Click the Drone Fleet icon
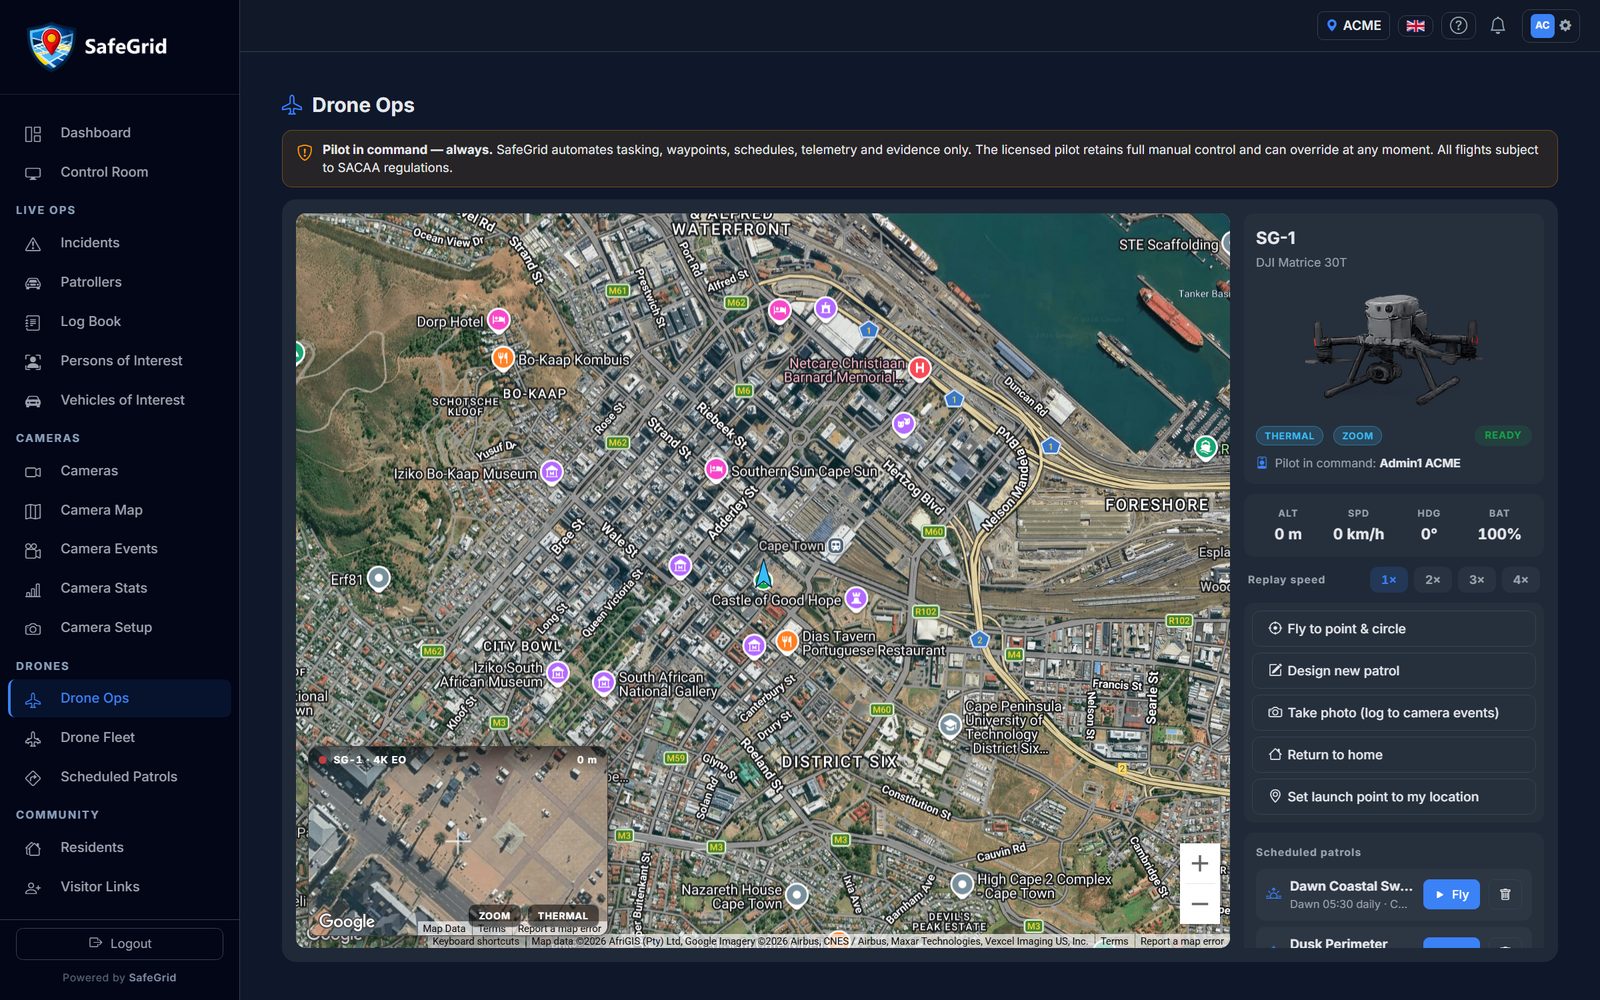This screenshot has height=1000, width=1600. point(33,738)
